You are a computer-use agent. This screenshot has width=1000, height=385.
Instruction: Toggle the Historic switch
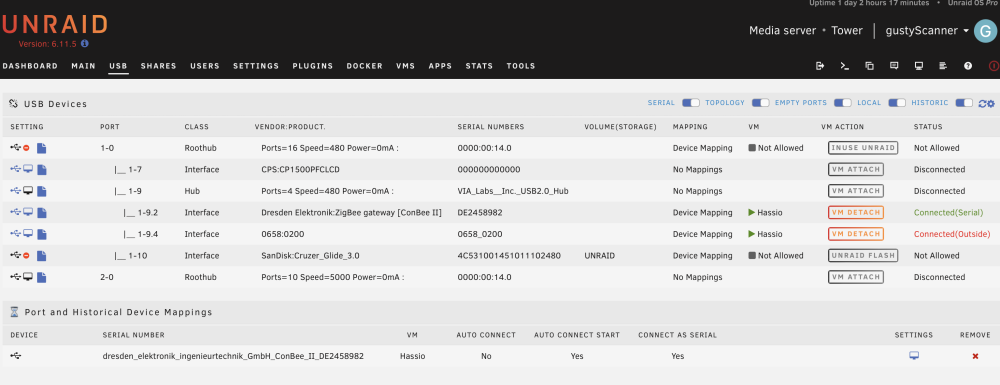(x=964, y=103)
